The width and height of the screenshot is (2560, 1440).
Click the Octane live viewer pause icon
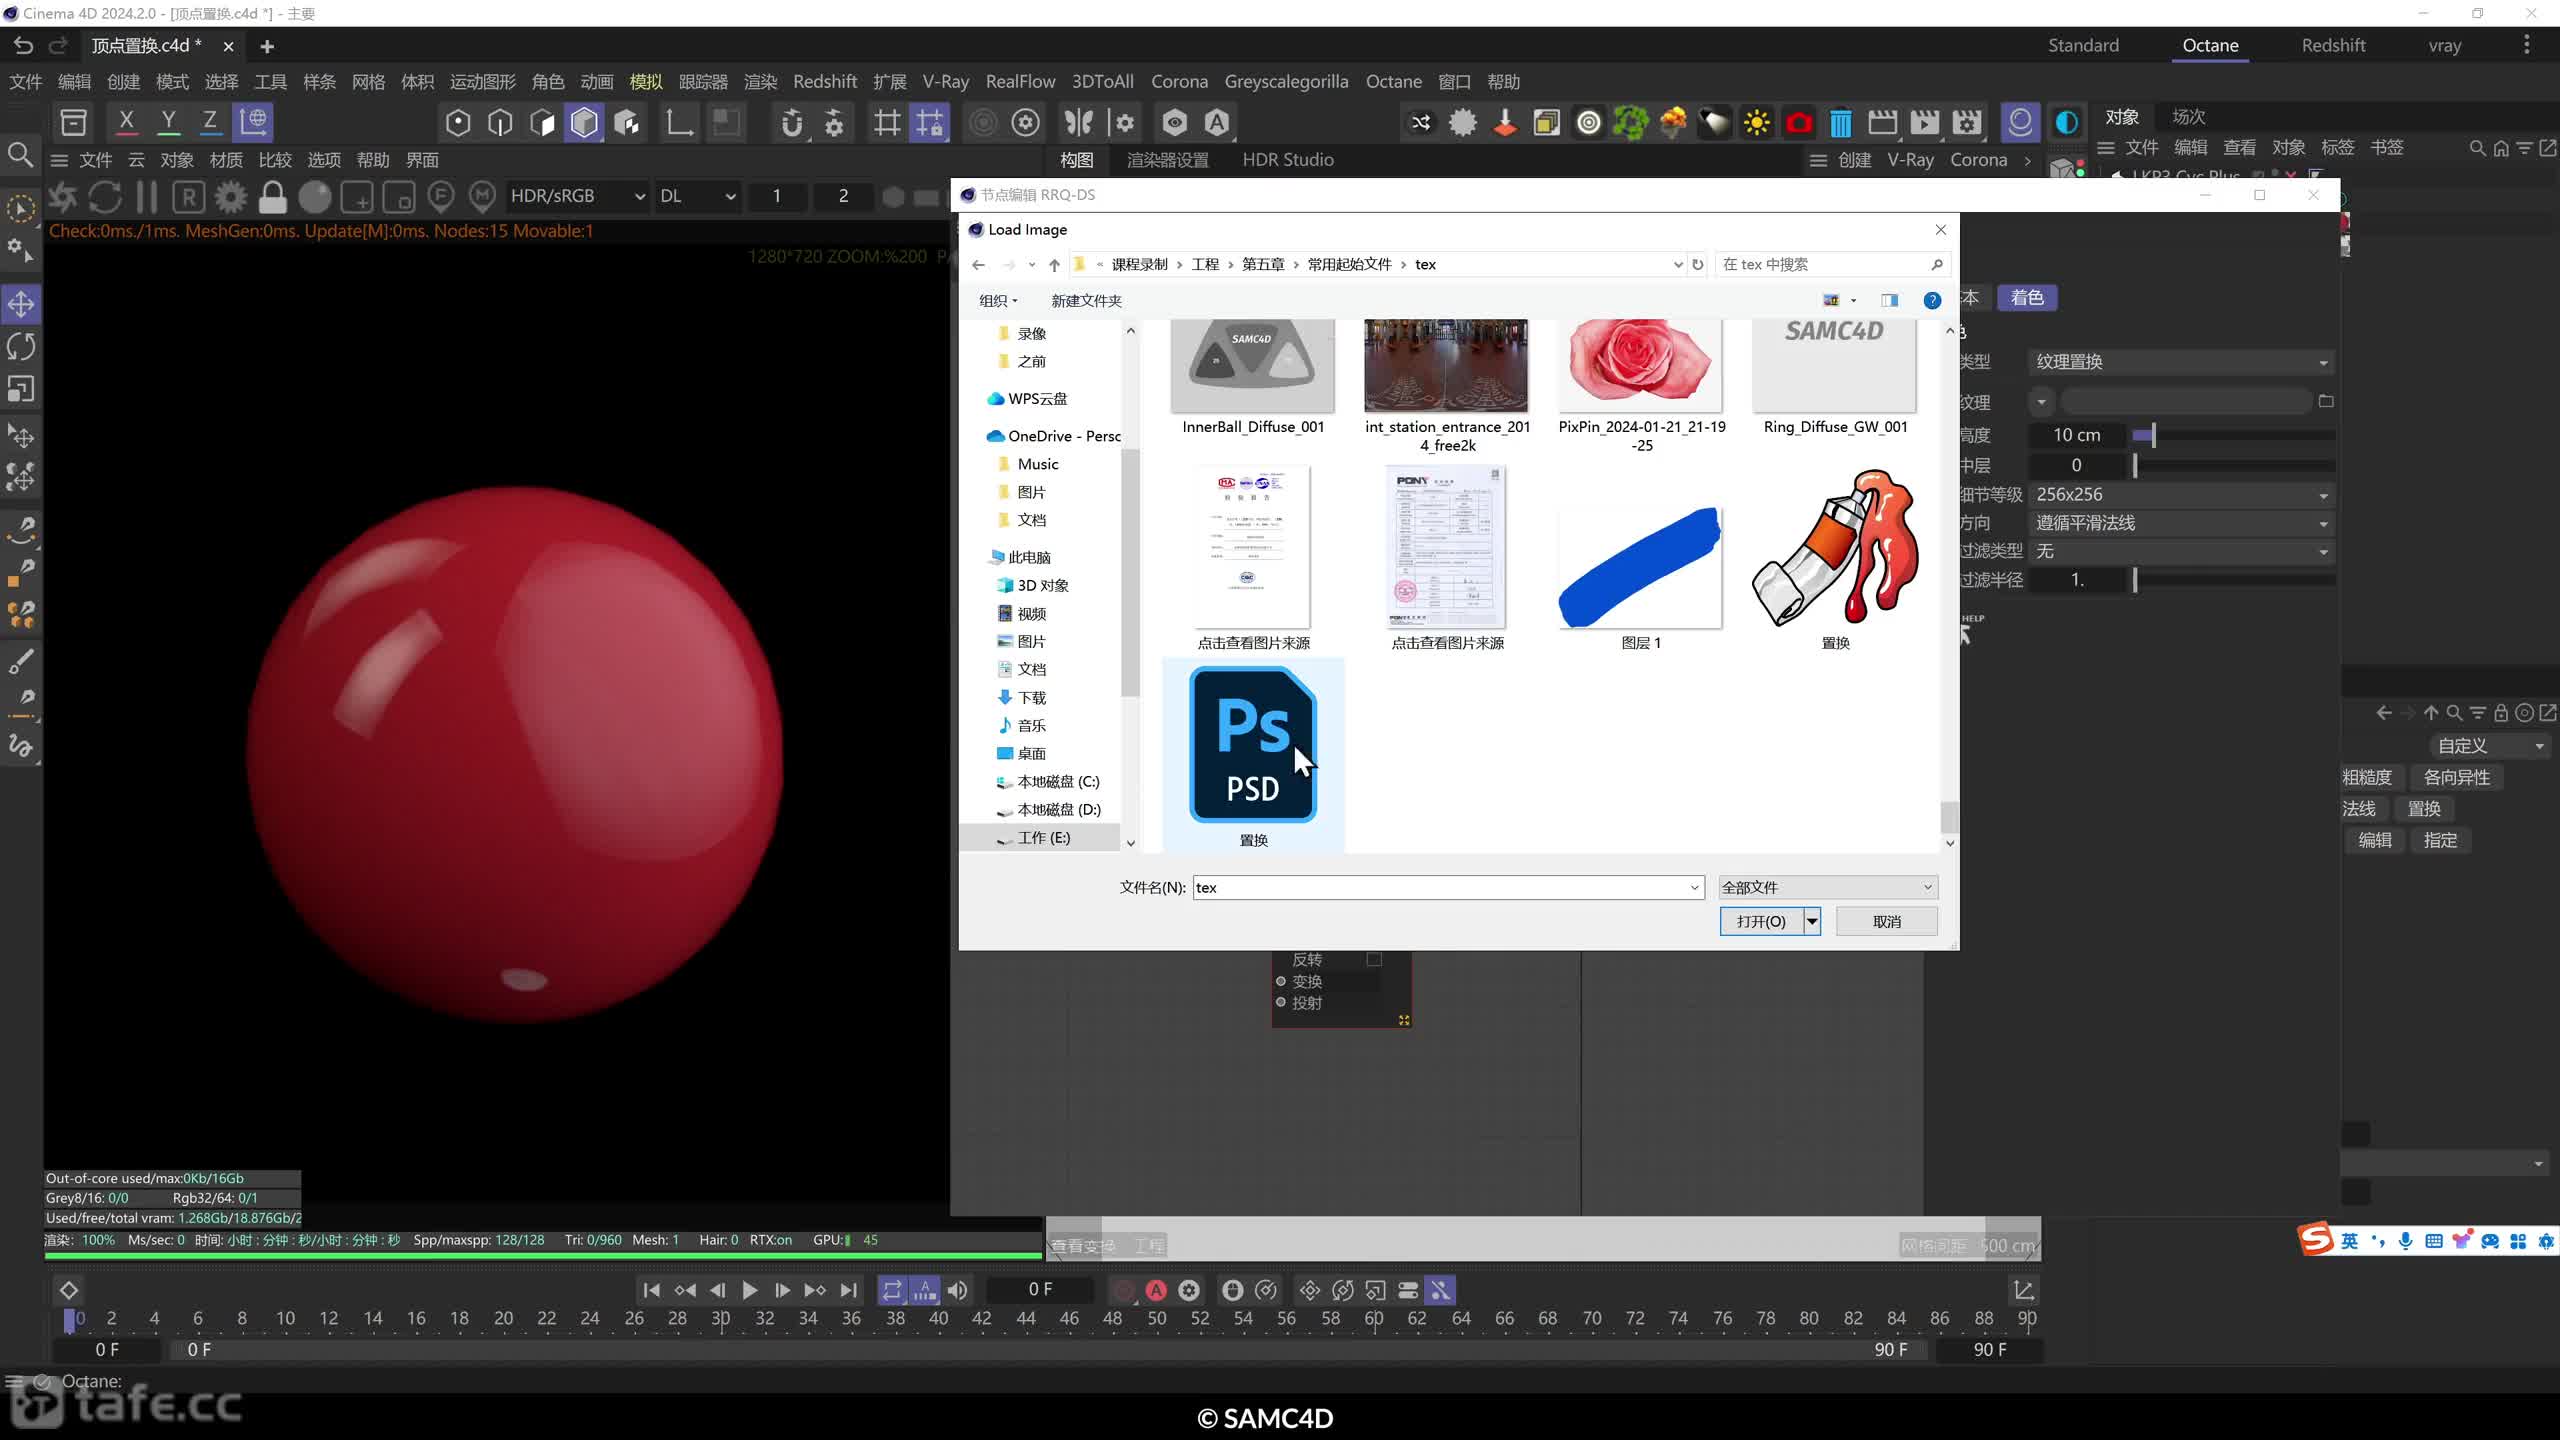pyautogui.click(x=147, y=196)
